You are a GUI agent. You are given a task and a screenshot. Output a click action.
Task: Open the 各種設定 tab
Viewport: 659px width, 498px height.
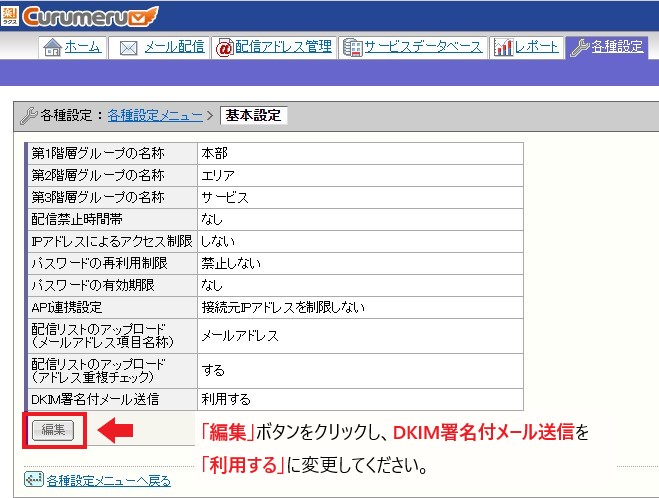click(617, 47)
